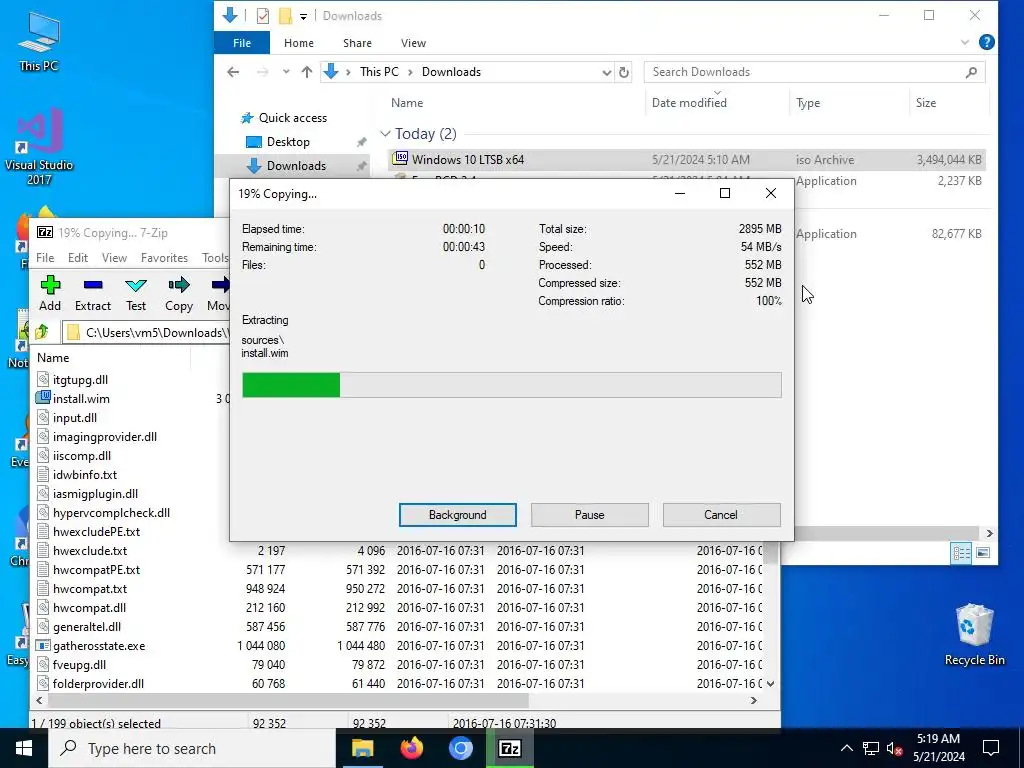Open the notification center icon

[991, 748]
